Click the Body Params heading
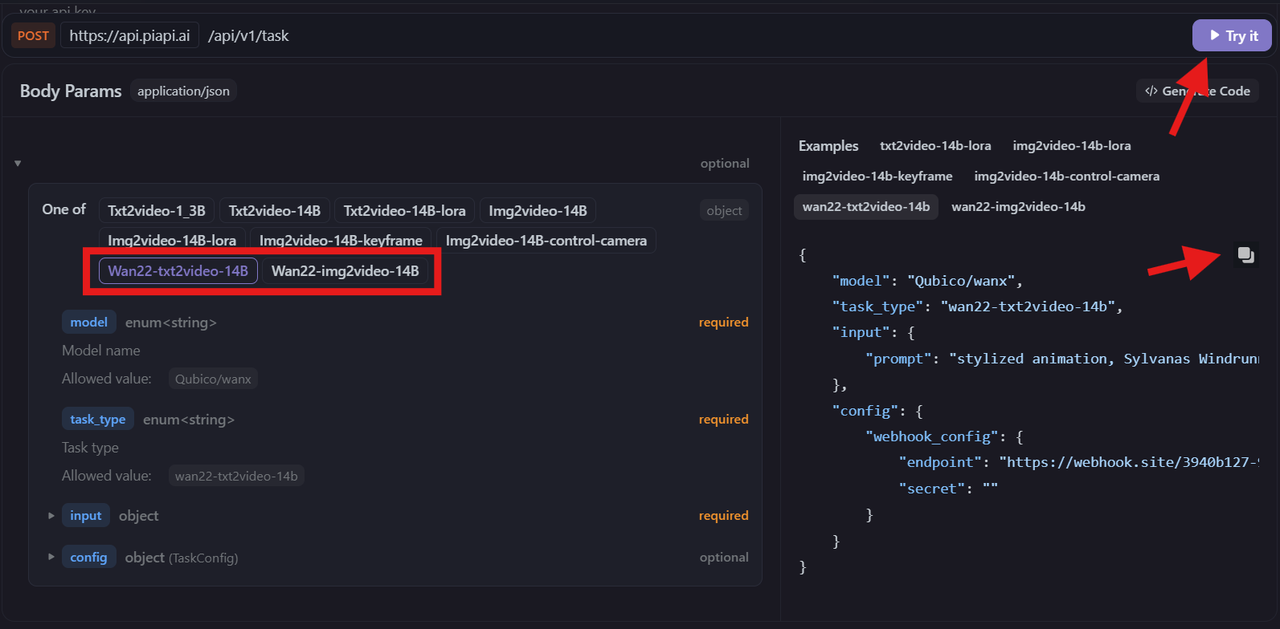Viewport: 1280px width, 629px height. coord(71,91)
